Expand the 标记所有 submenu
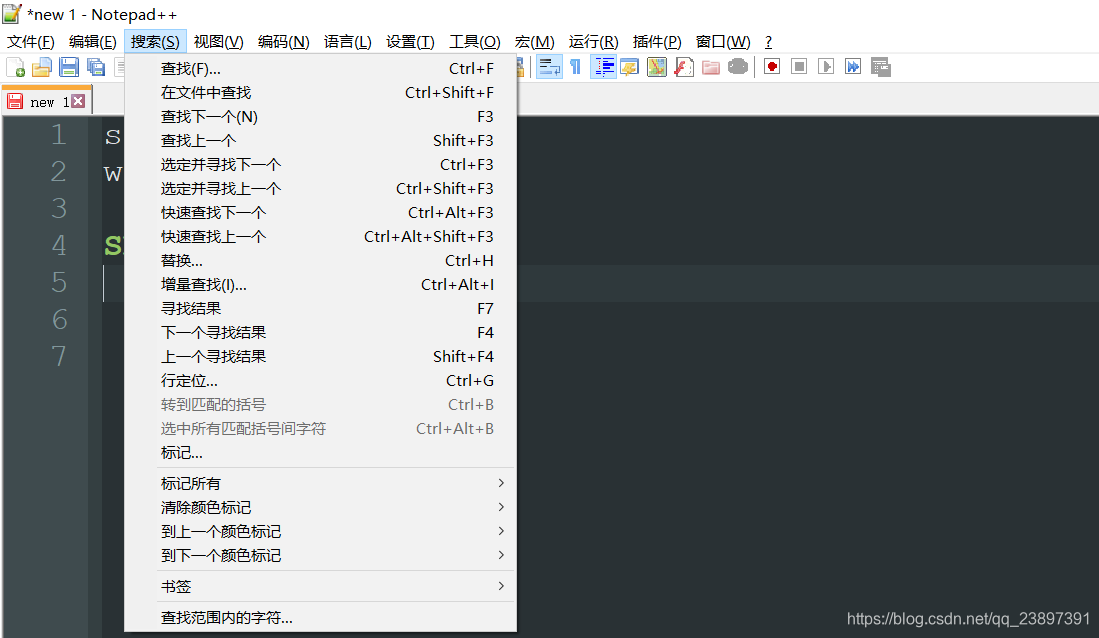1099x638 pixels. (x=321, y=484)
